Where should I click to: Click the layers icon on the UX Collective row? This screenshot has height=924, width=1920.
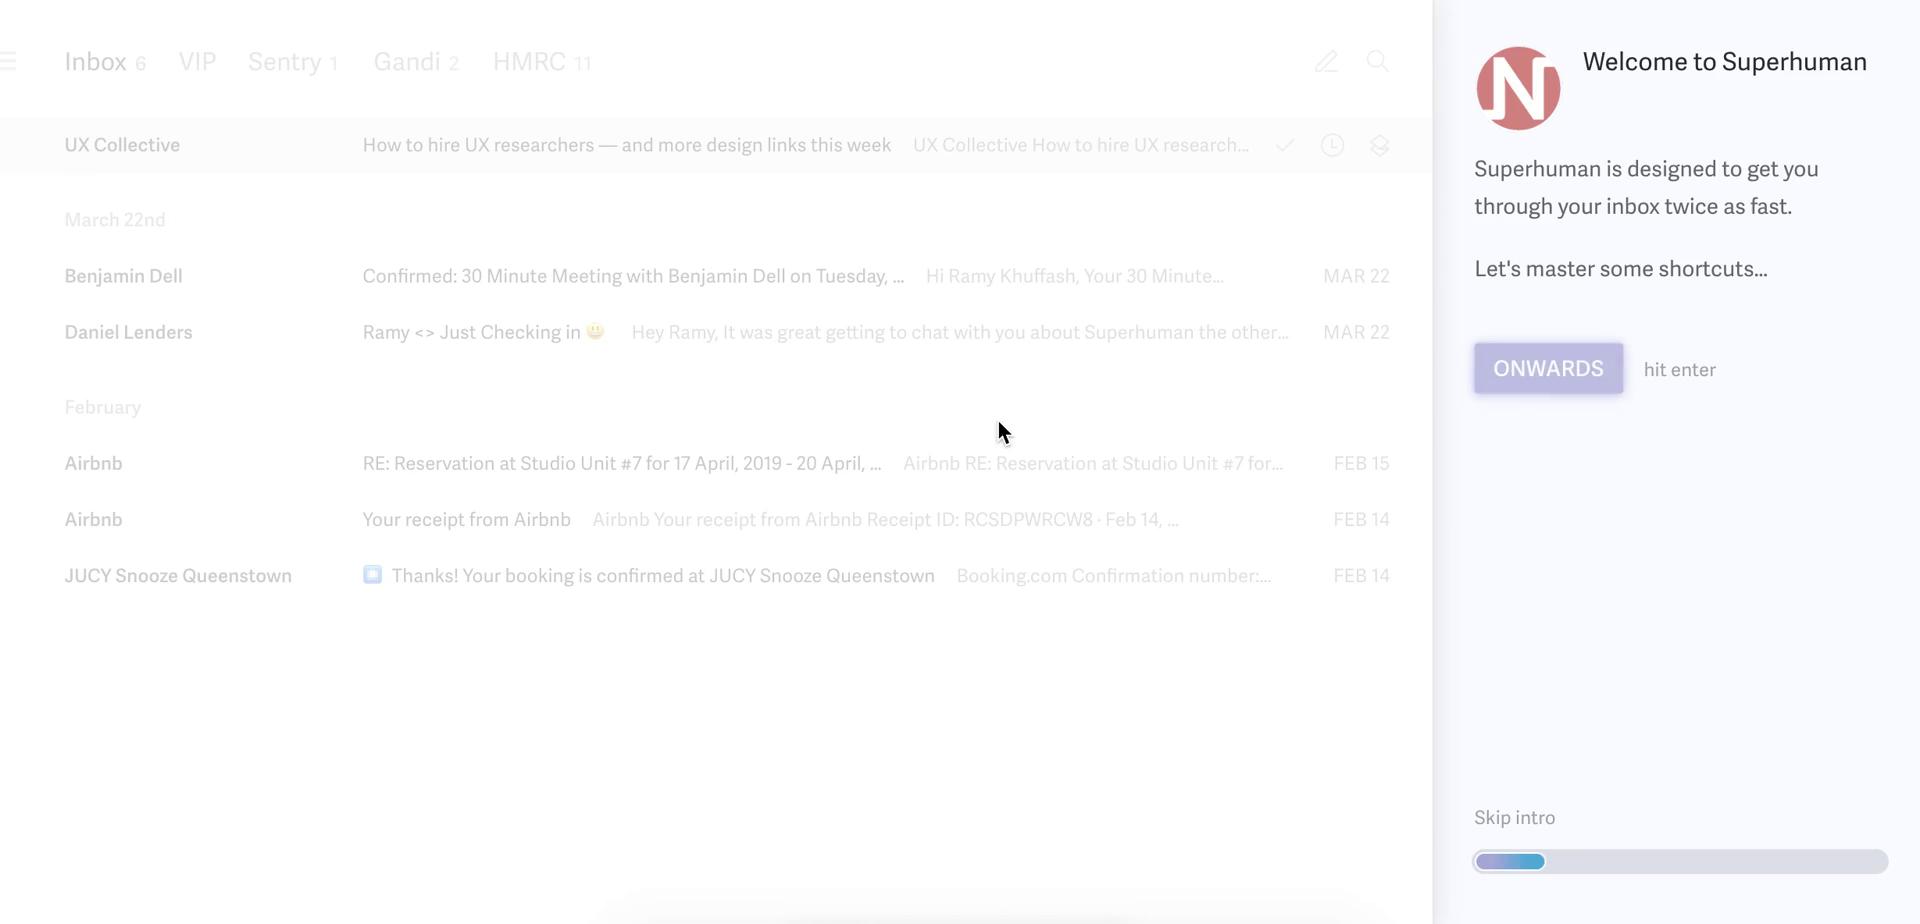click(x=1380, y=146)
